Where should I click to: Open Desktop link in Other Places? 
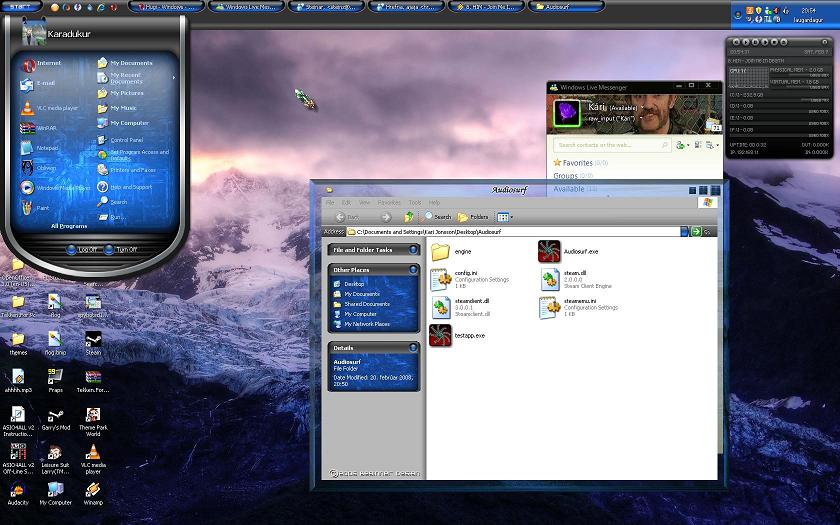(349, 284)
